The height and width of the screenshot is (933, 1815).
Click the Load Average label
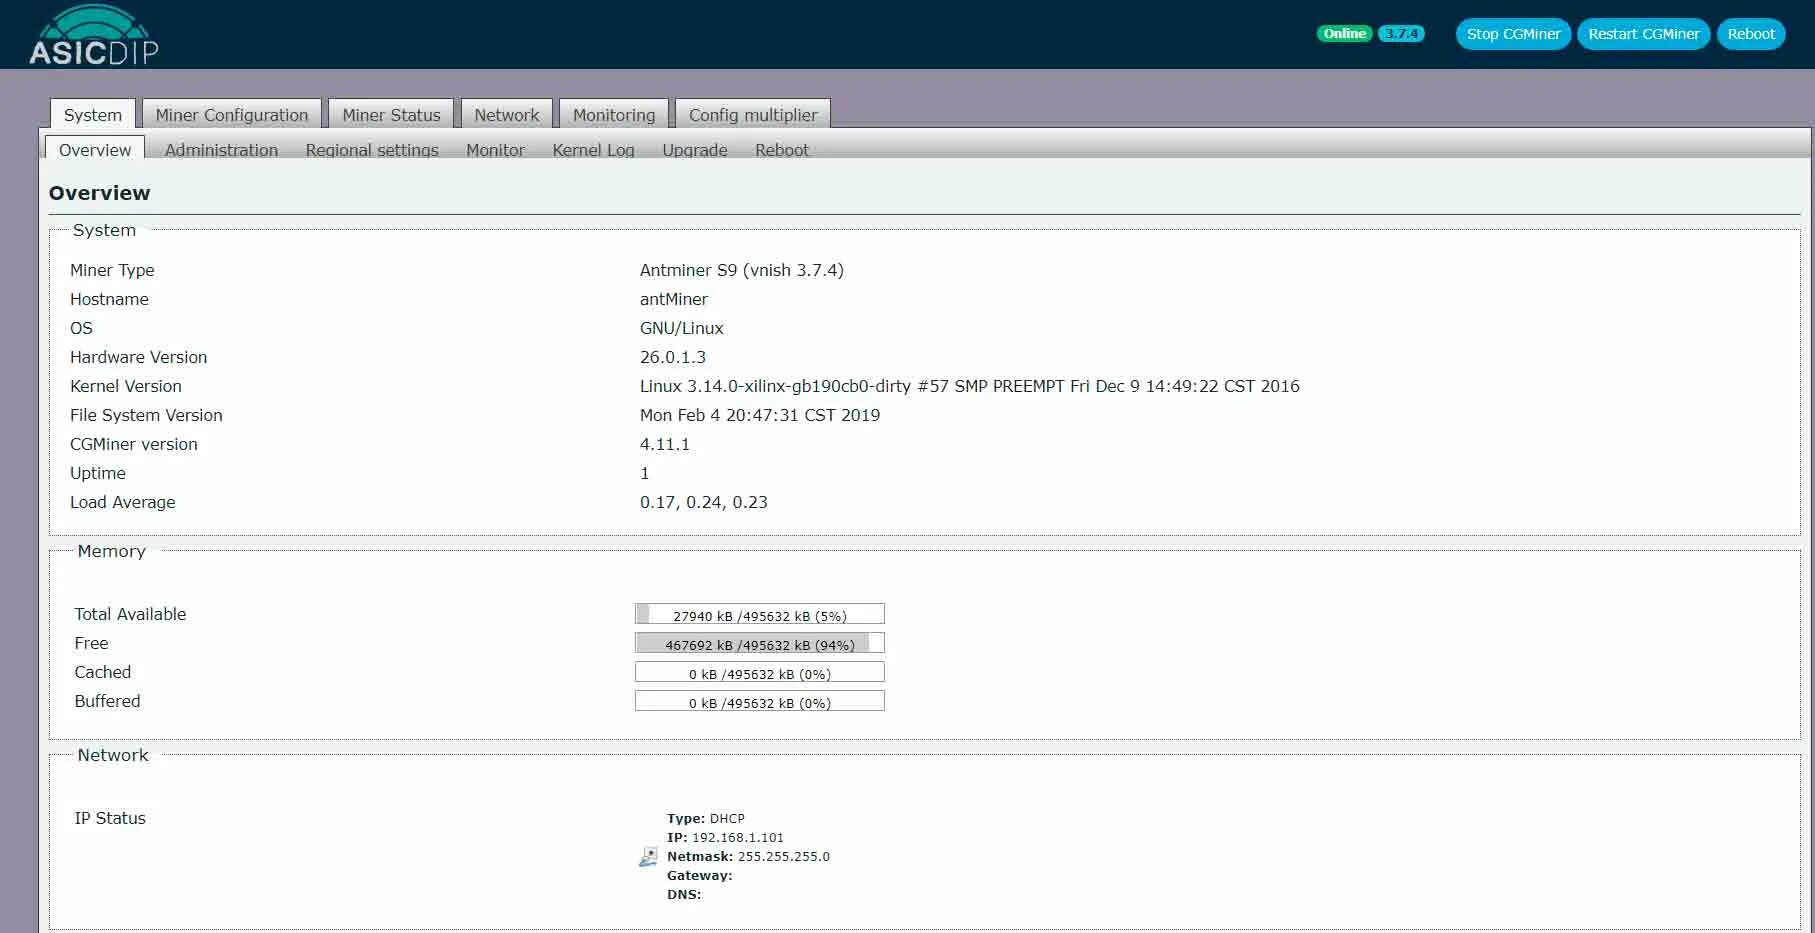[122, 502]
